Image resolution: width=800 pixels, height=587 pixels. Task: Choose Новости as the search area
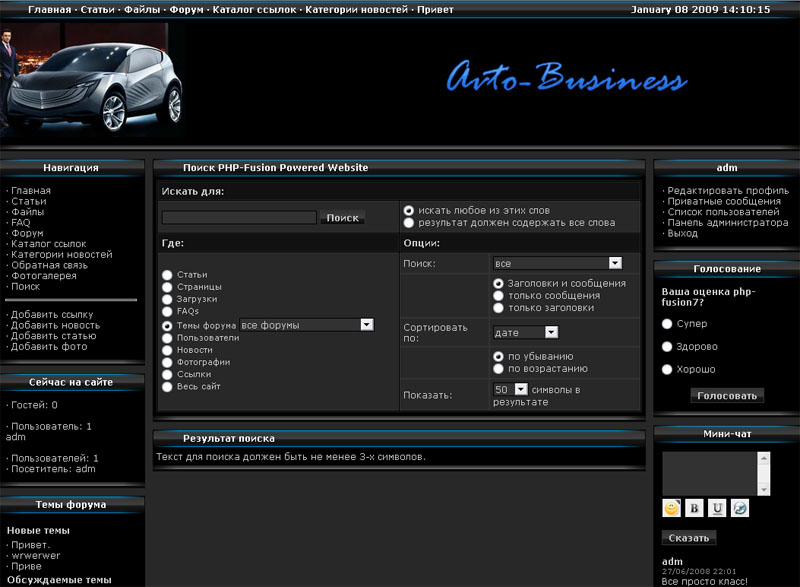(x=167, y=350)
